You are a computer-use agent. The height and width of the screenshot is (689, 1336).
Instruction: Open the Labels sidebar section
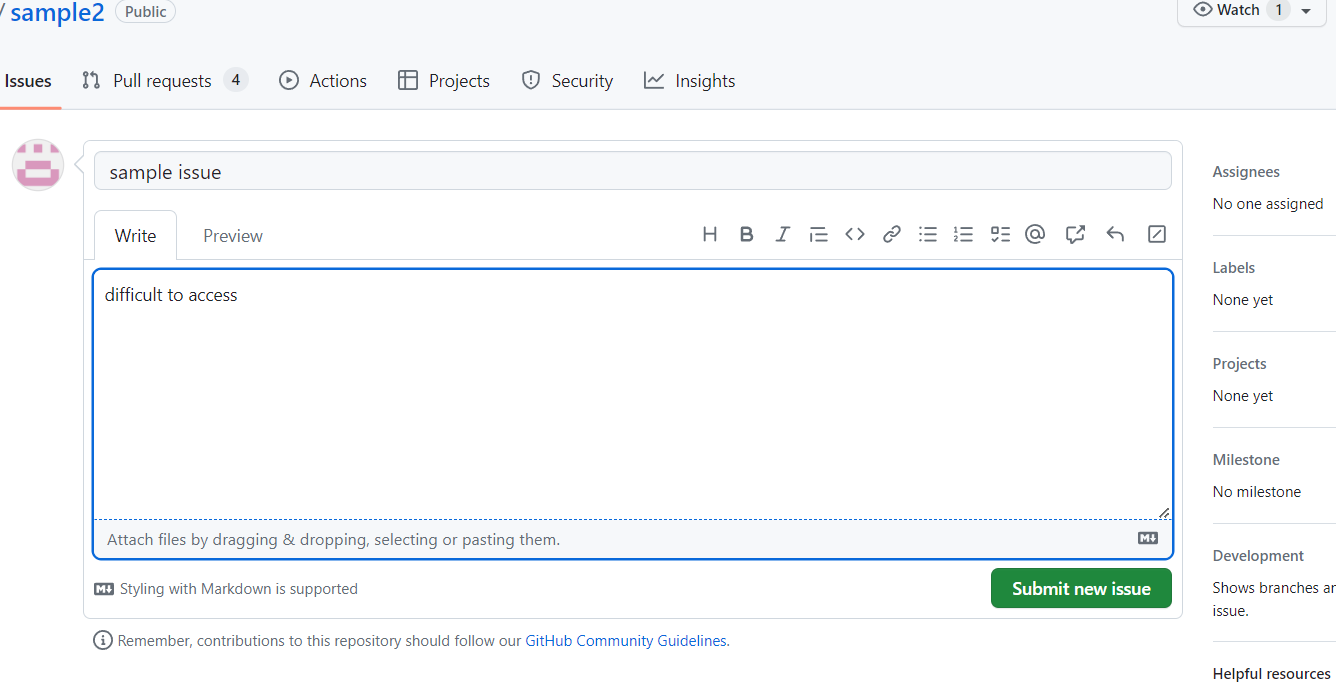[1234, 268]
